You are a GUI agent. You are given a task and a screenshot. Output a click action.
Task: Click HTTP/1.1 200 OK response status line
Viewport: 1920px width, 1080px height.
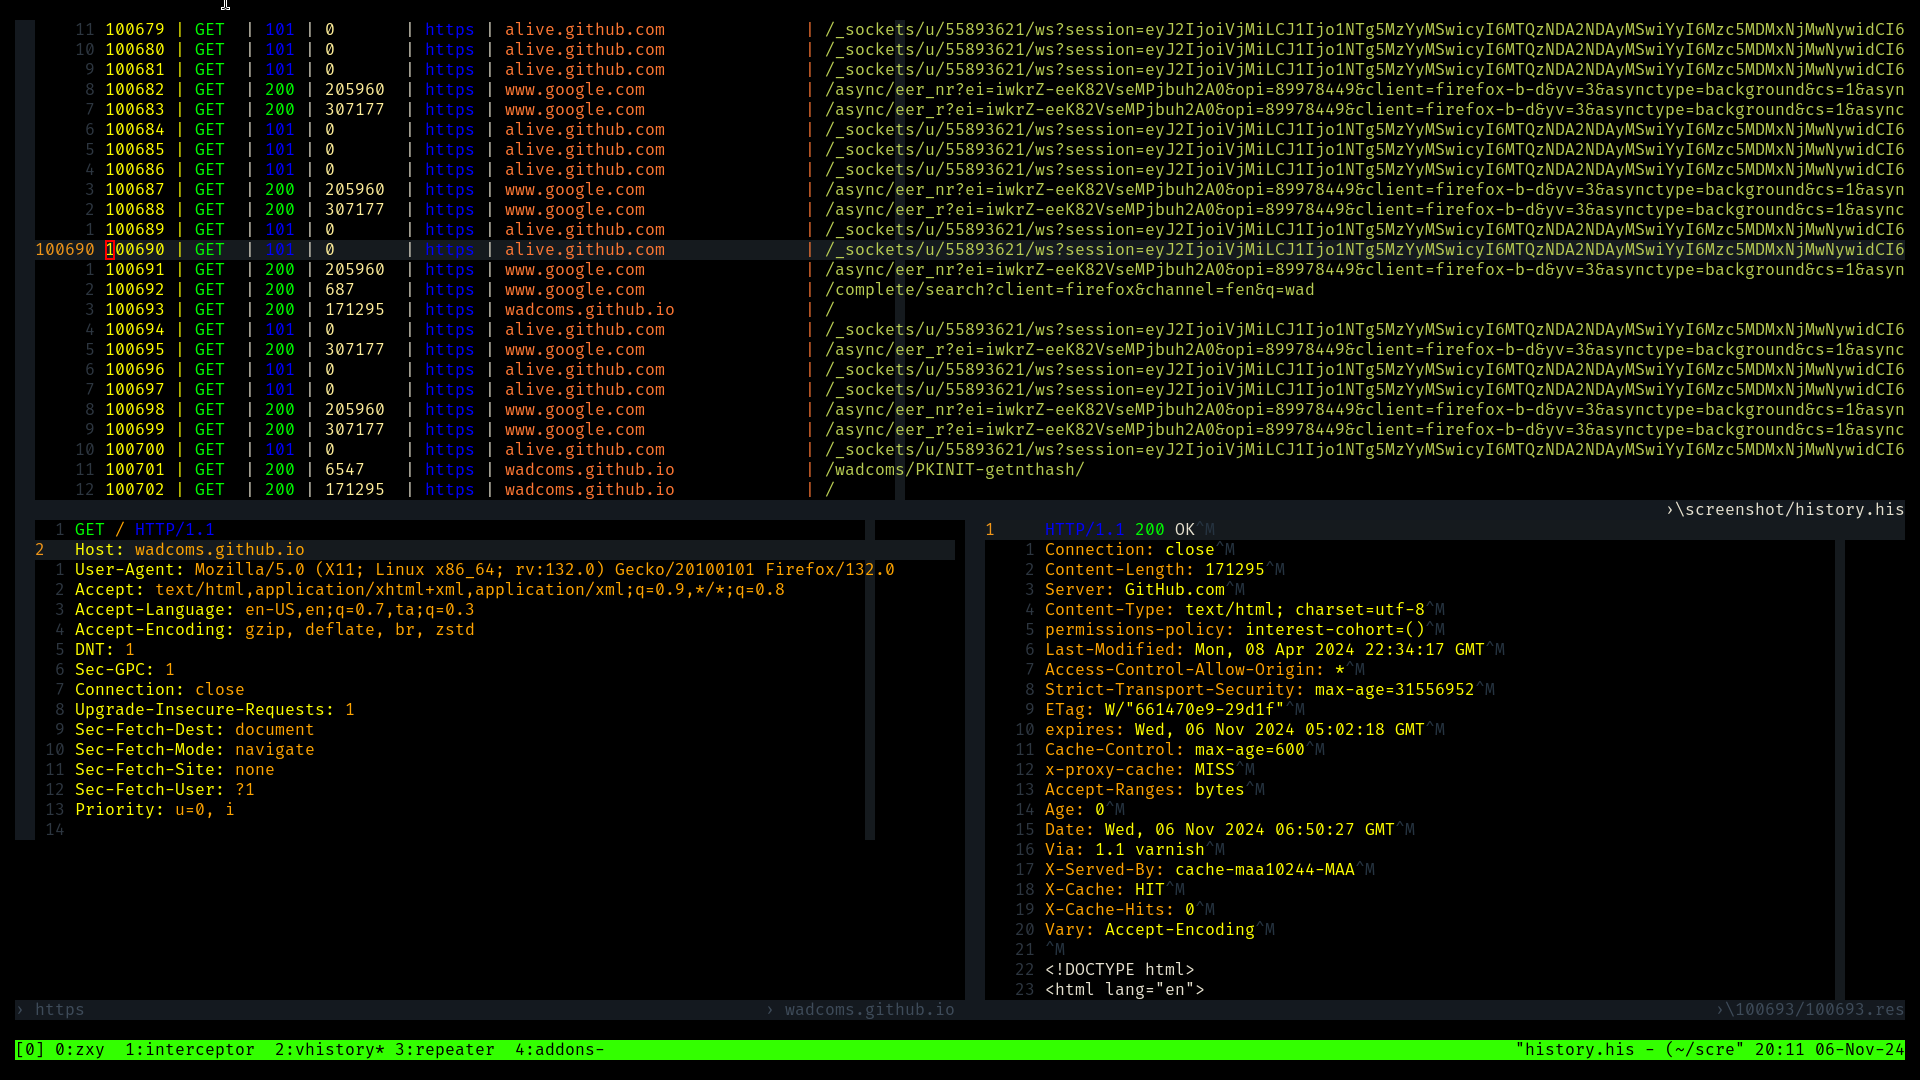[x=1118, y=529]
